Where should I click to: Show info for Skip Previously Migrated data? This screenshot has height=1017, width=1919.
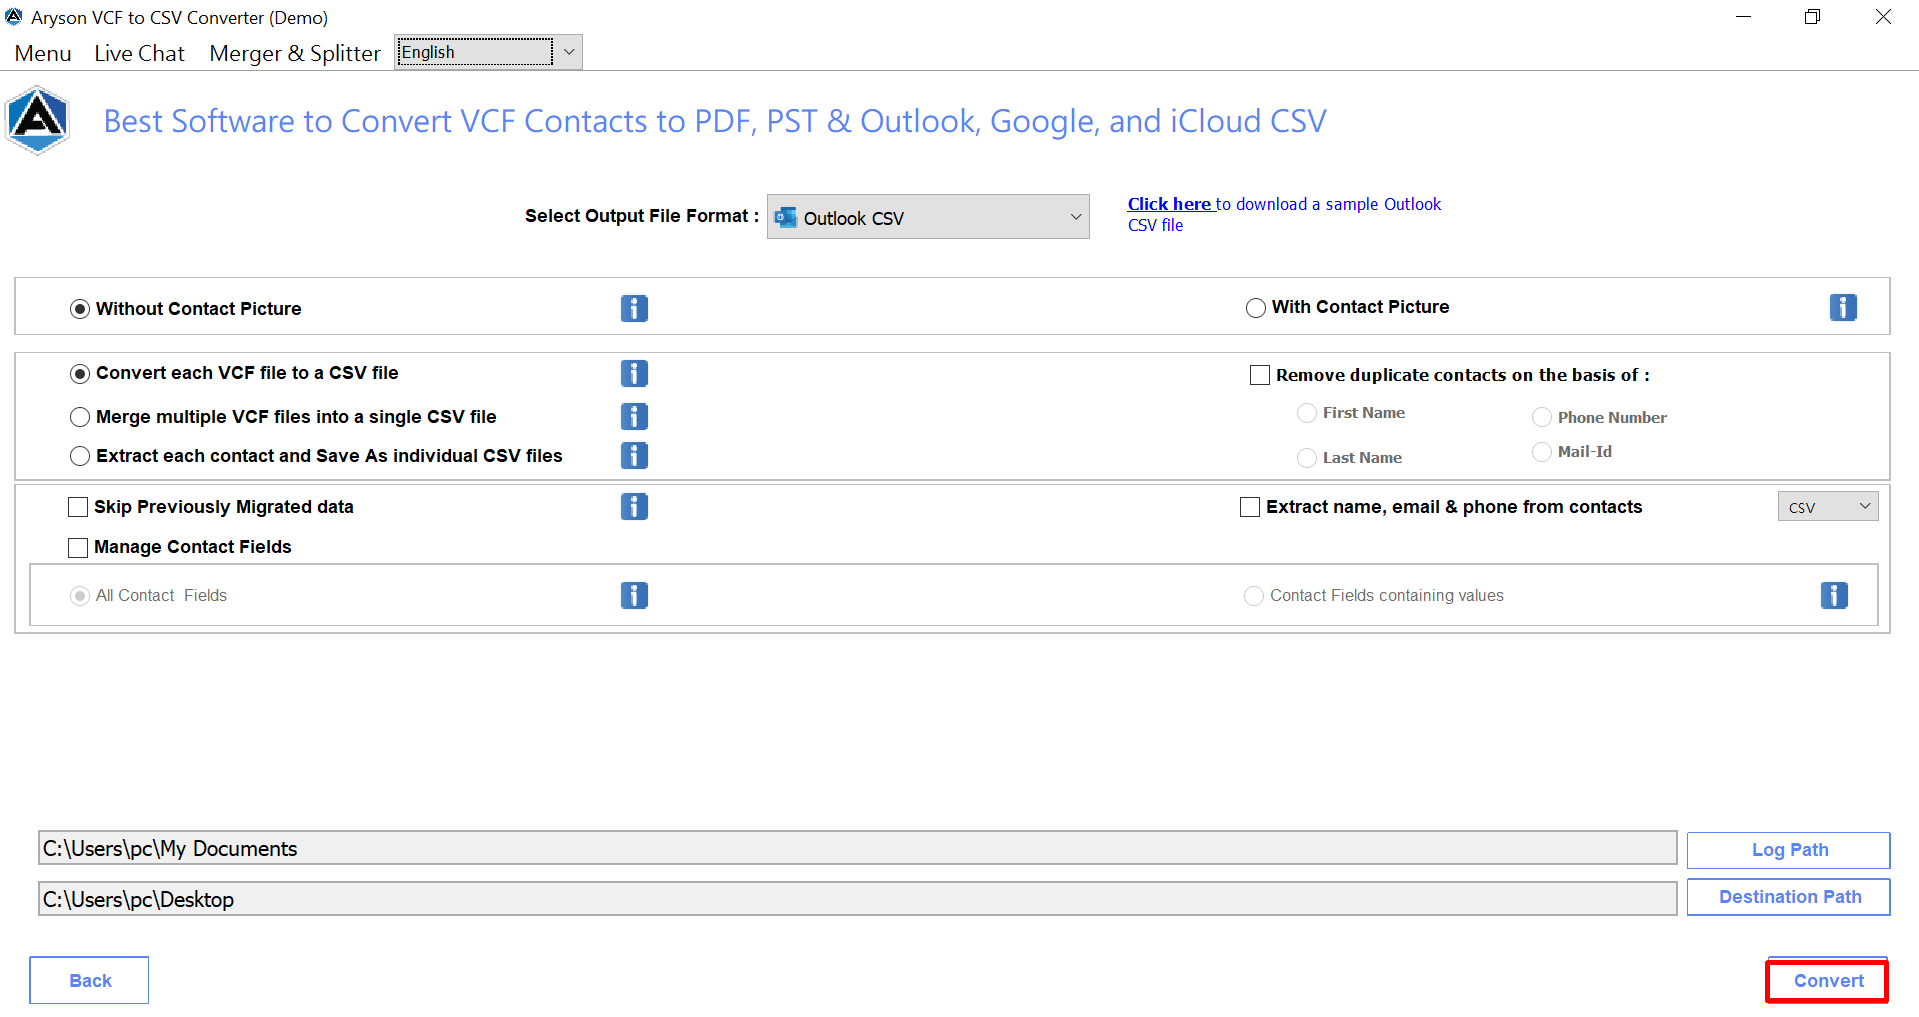coord(634,506)
